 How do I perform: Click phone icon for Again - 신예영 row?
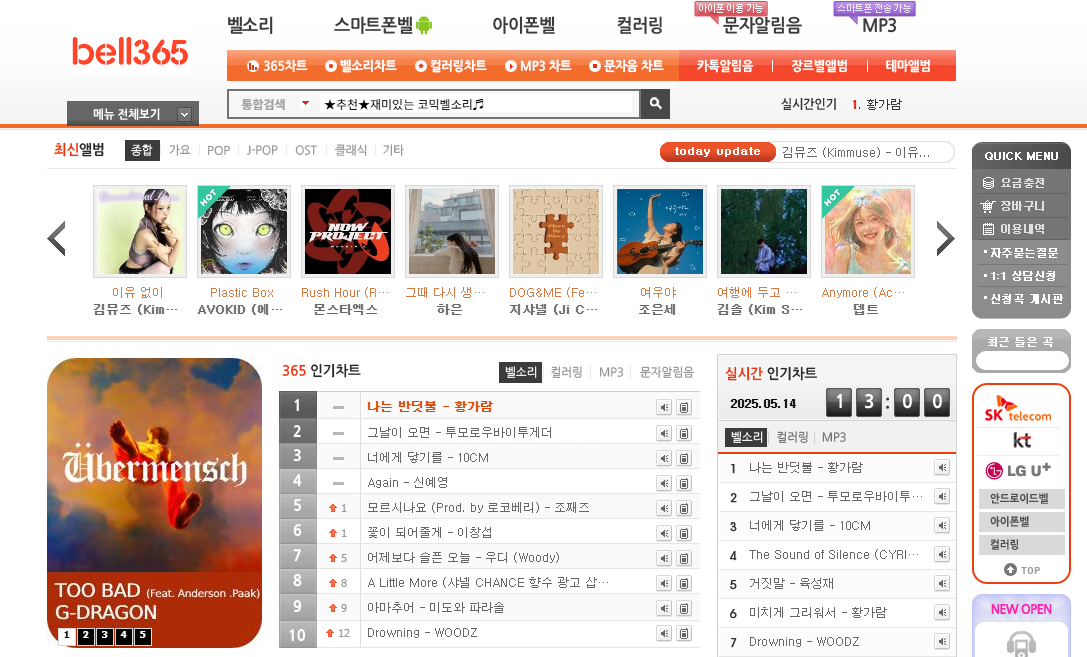point(684,483)
